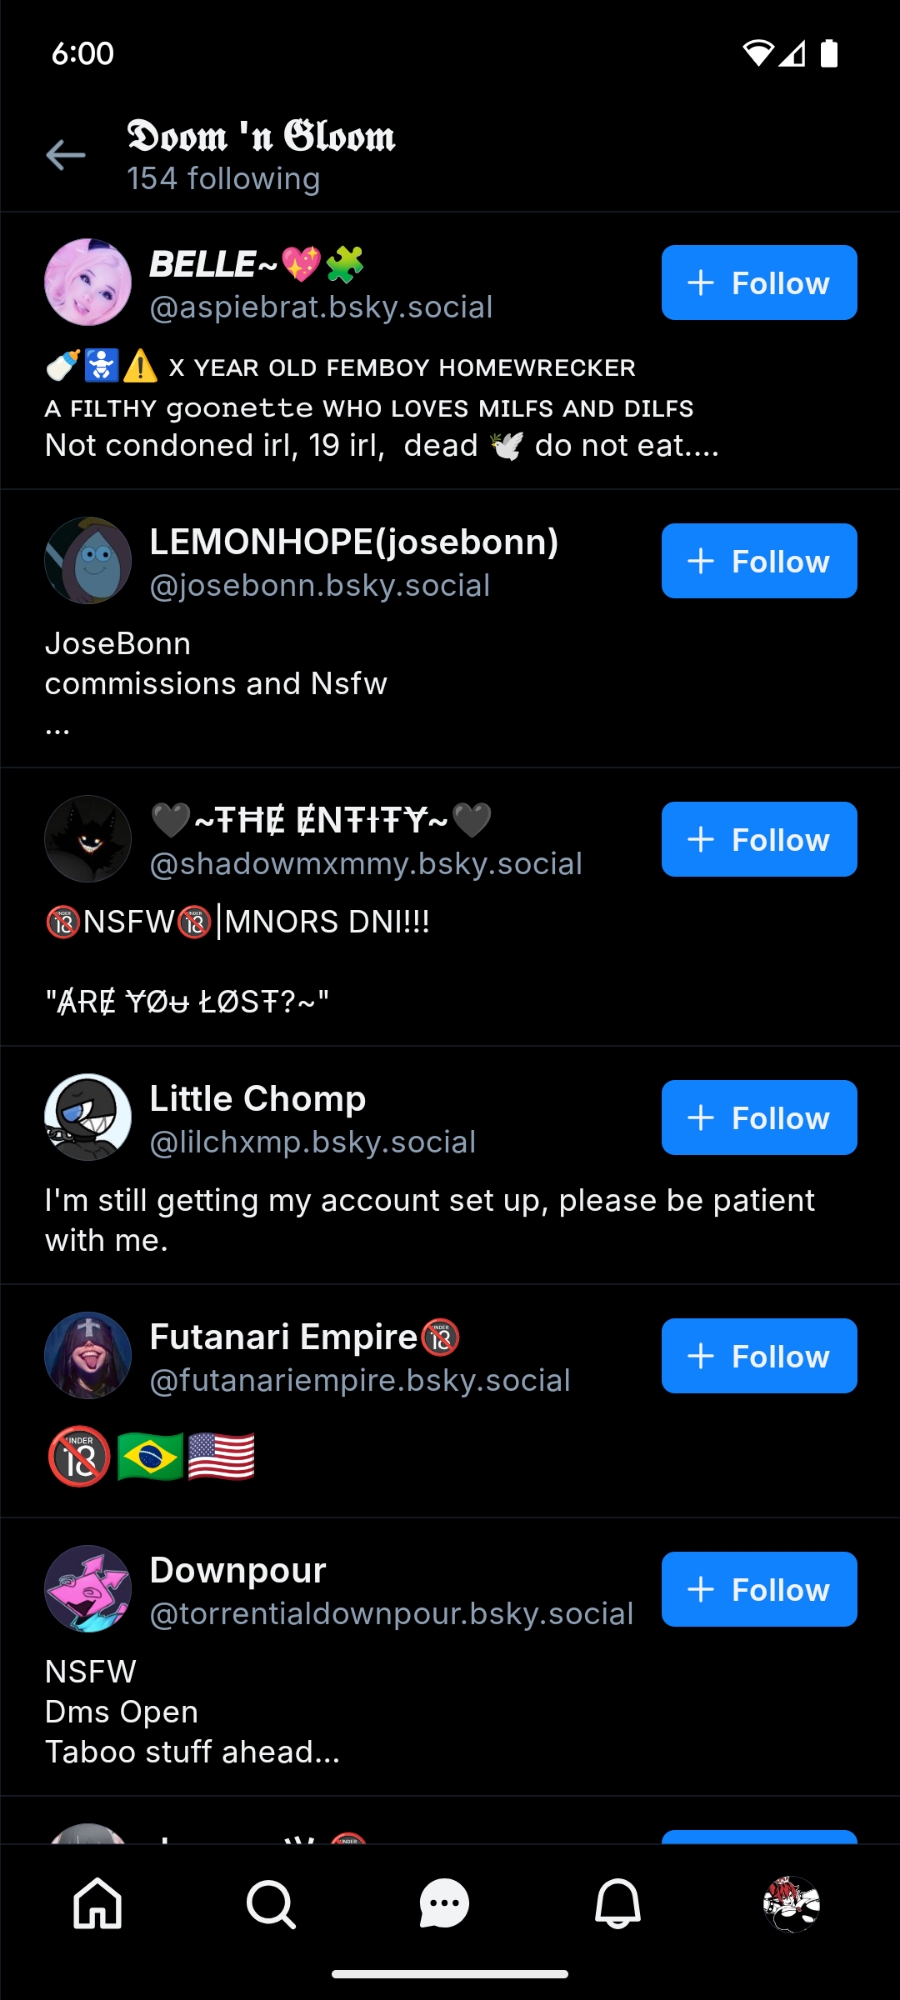Open Little Chomp's avatar
Screen dimensions: 900x2000
pos(88,1117)
